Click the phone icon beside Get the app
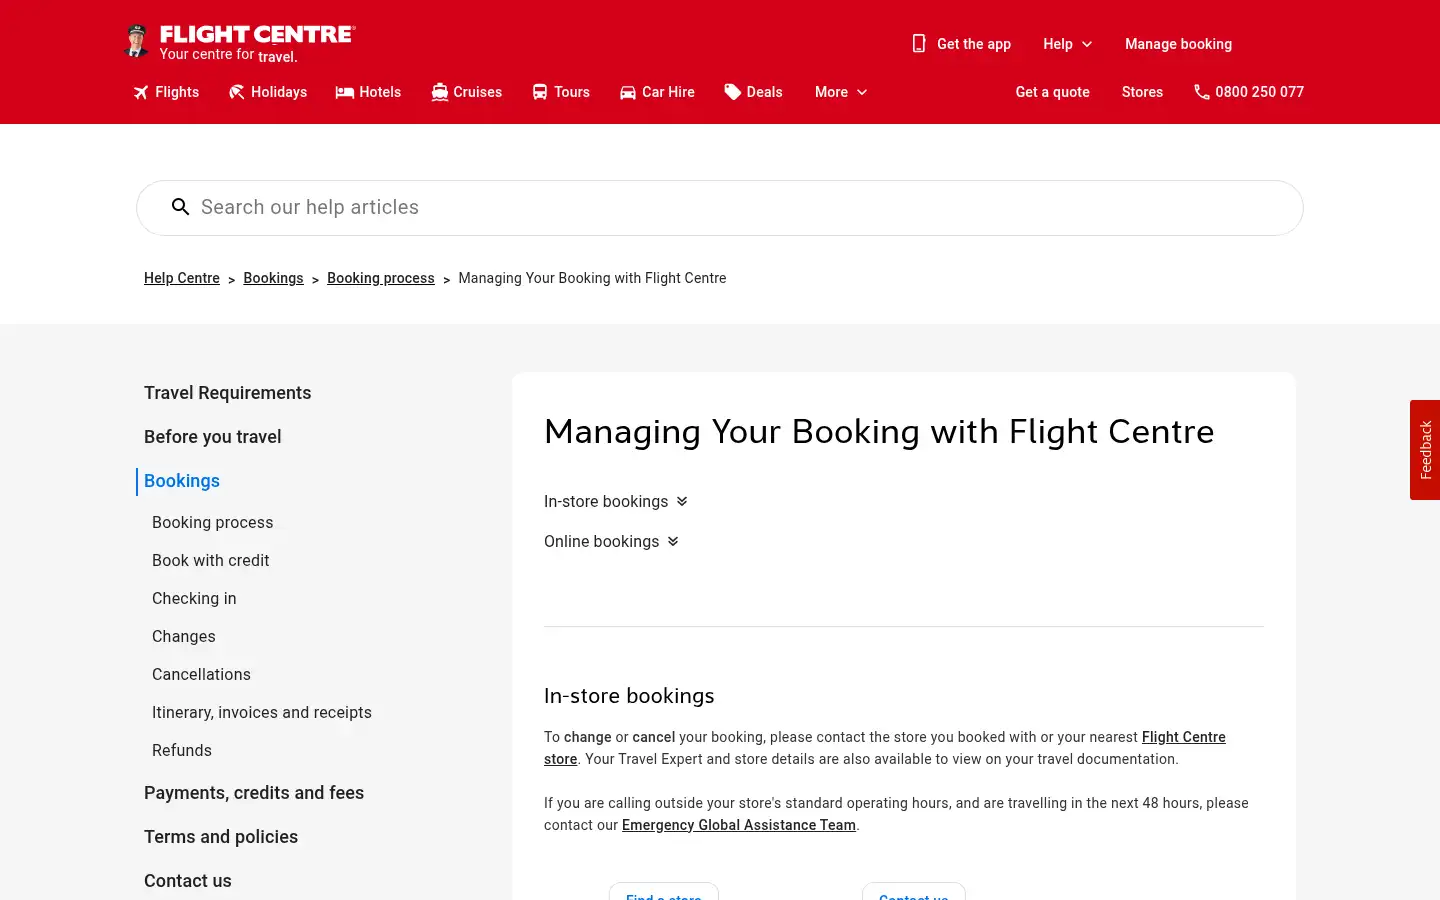The image size is (1440, 900). point(919,44)
